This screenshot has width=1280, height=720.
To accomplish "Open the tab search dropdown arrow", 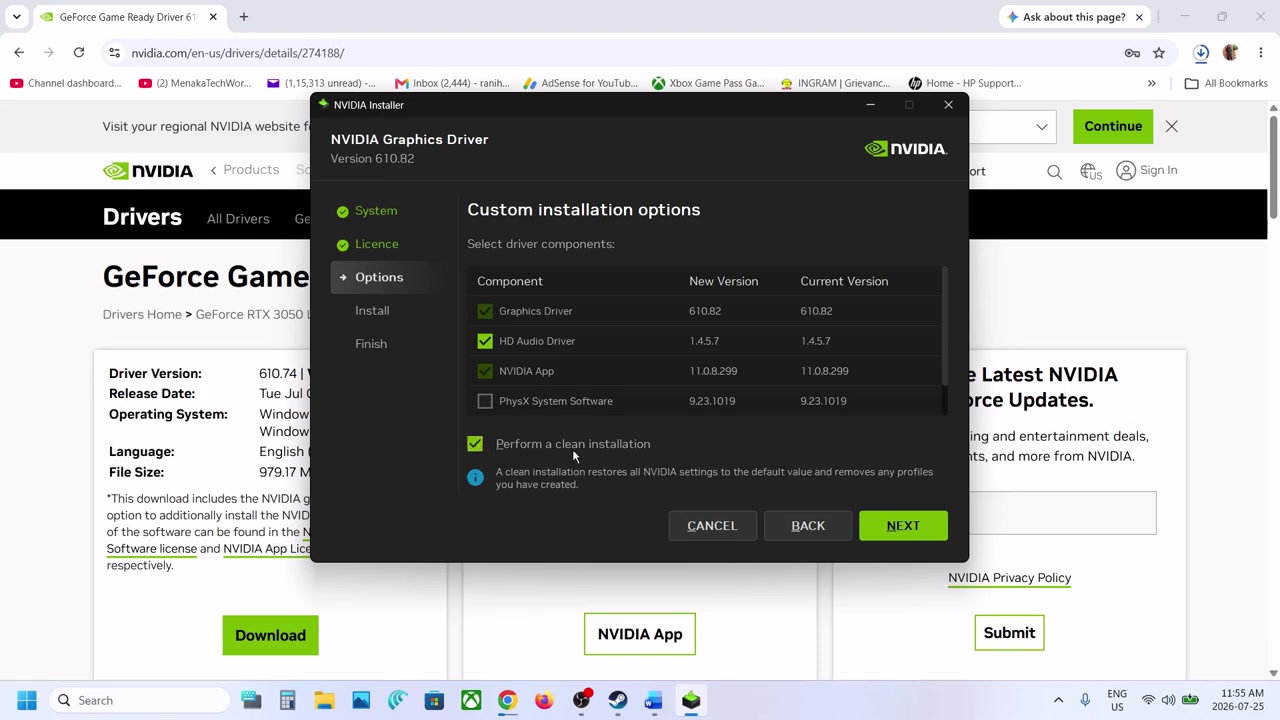I will tap(16, 17).
